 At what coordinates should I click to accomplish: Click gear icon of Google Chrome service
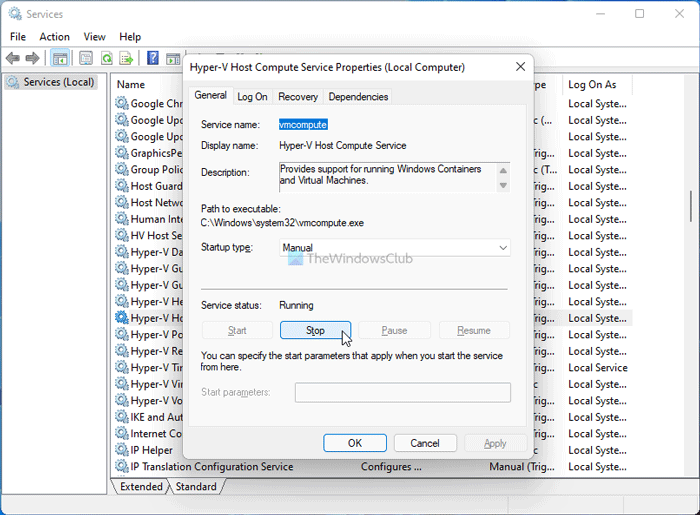[x=122, y=103]
